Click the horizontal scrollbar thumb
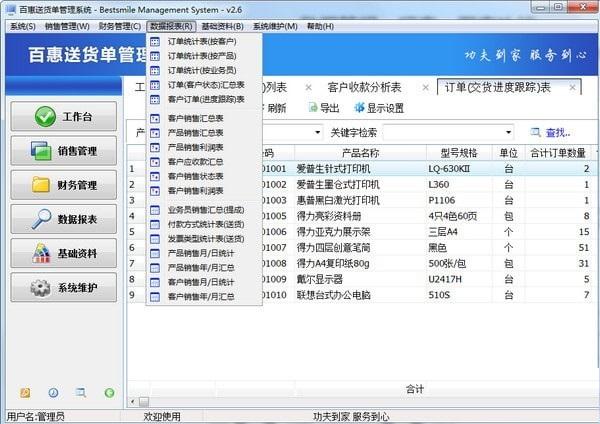 tap(144, 401)
